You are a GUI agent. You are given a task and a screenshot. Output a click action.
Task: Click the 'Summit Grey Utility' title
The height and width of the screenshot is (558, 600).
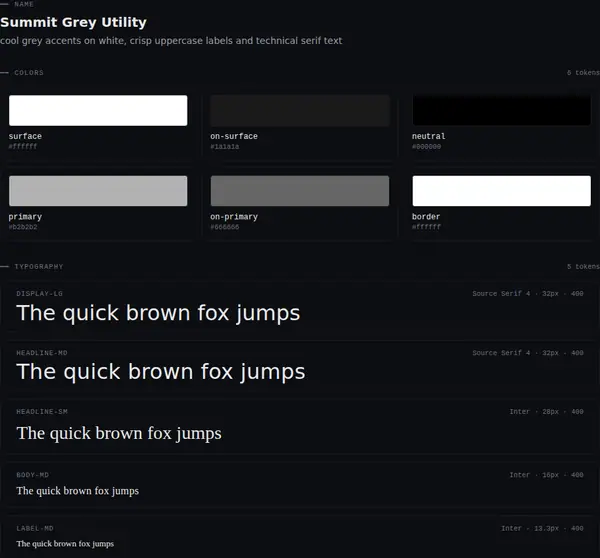click(x=73, y=22)
